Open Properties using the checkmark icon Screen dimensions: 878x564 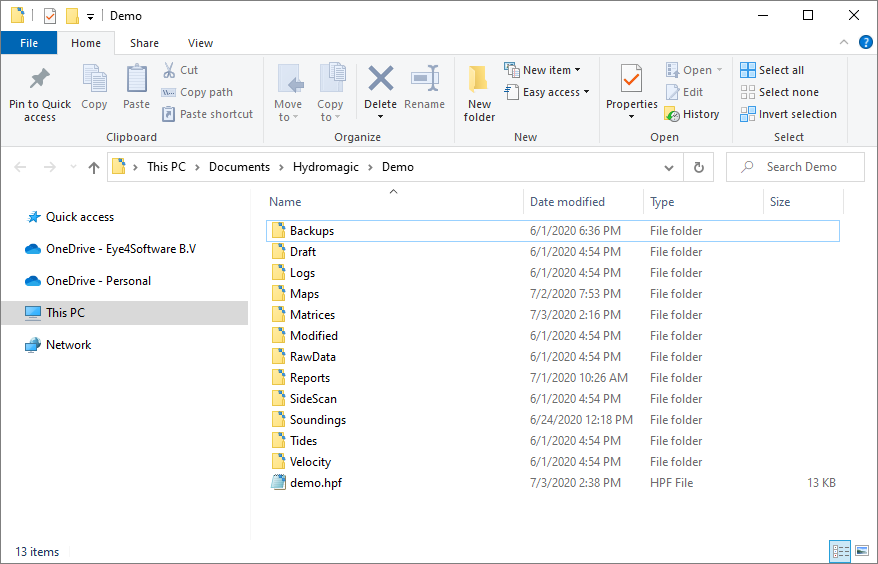point(631,79)
